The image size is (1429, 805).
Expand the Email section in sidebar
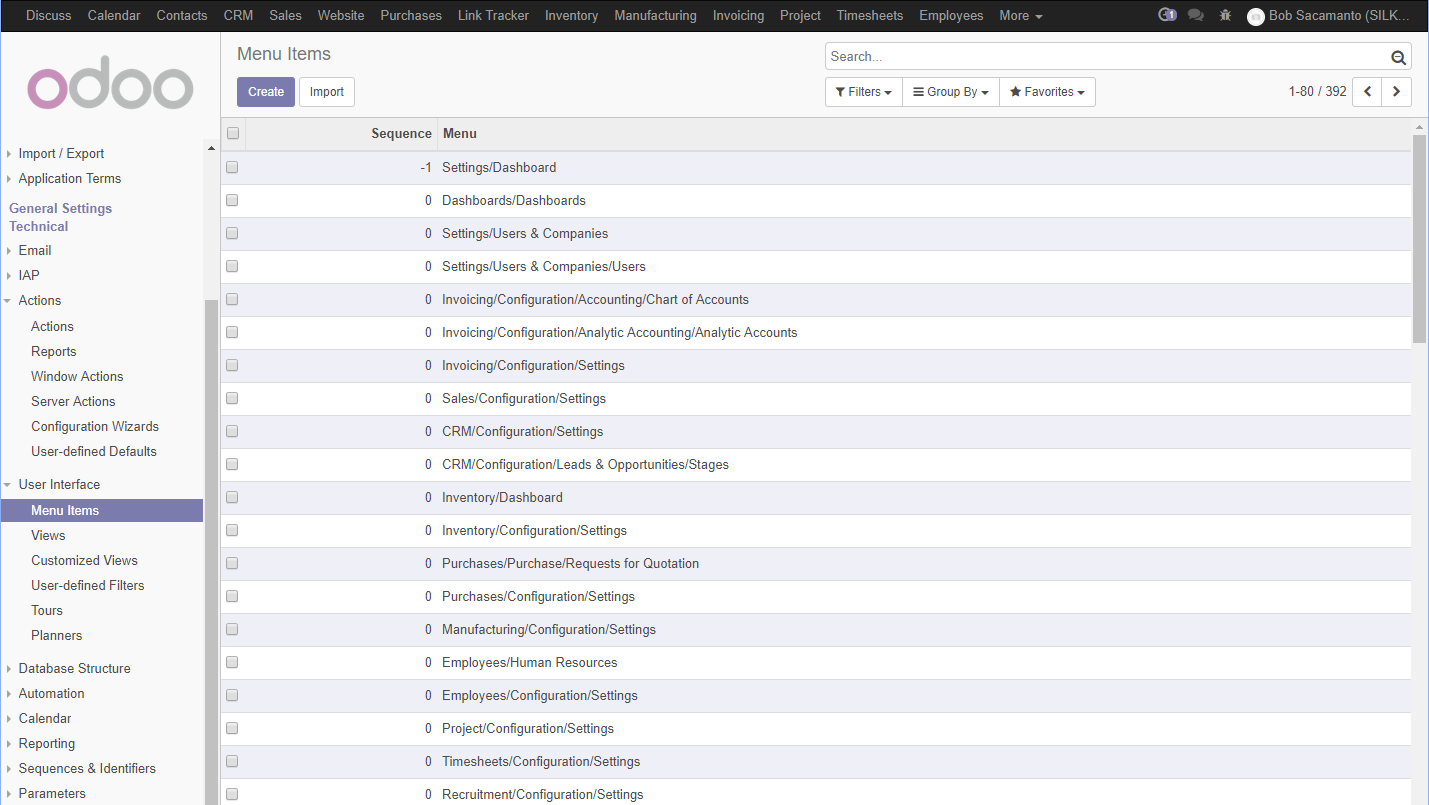[34, 250]
